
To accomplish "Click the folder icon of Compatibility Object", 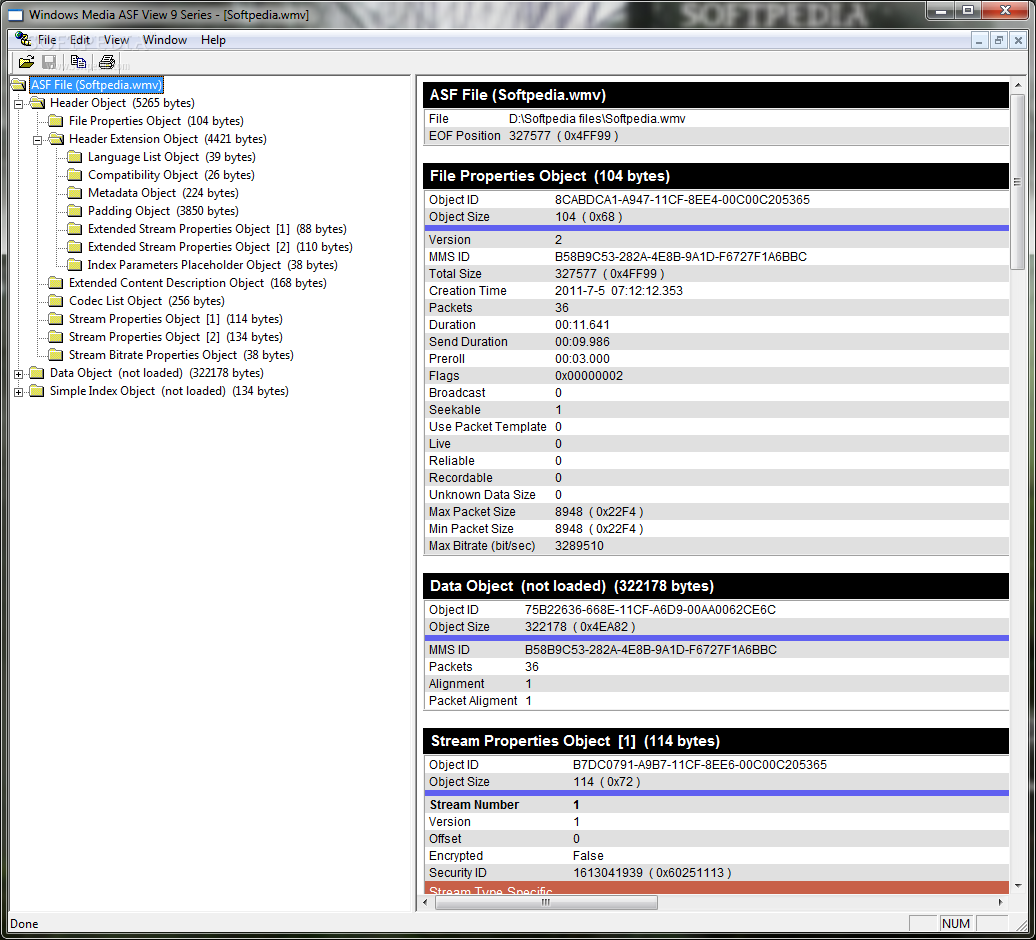I will [75, 175].
